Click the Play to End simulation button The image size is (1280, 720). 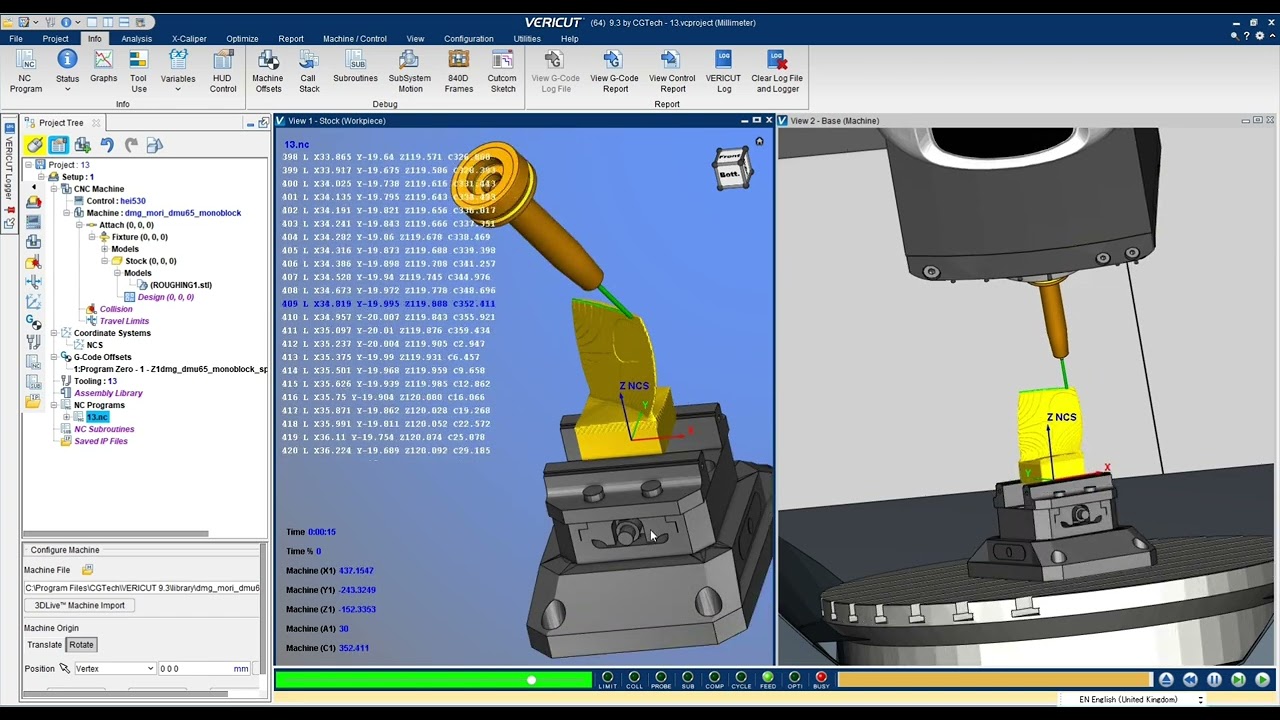(x=1262, y=680)
